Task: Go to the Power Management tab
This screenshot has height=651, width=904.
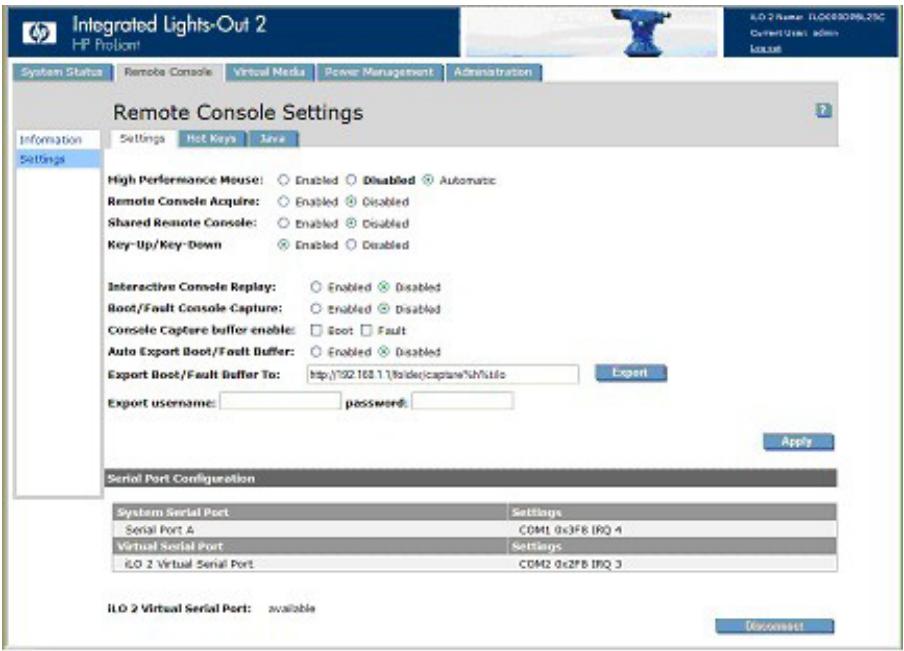Action: point(379,72)
